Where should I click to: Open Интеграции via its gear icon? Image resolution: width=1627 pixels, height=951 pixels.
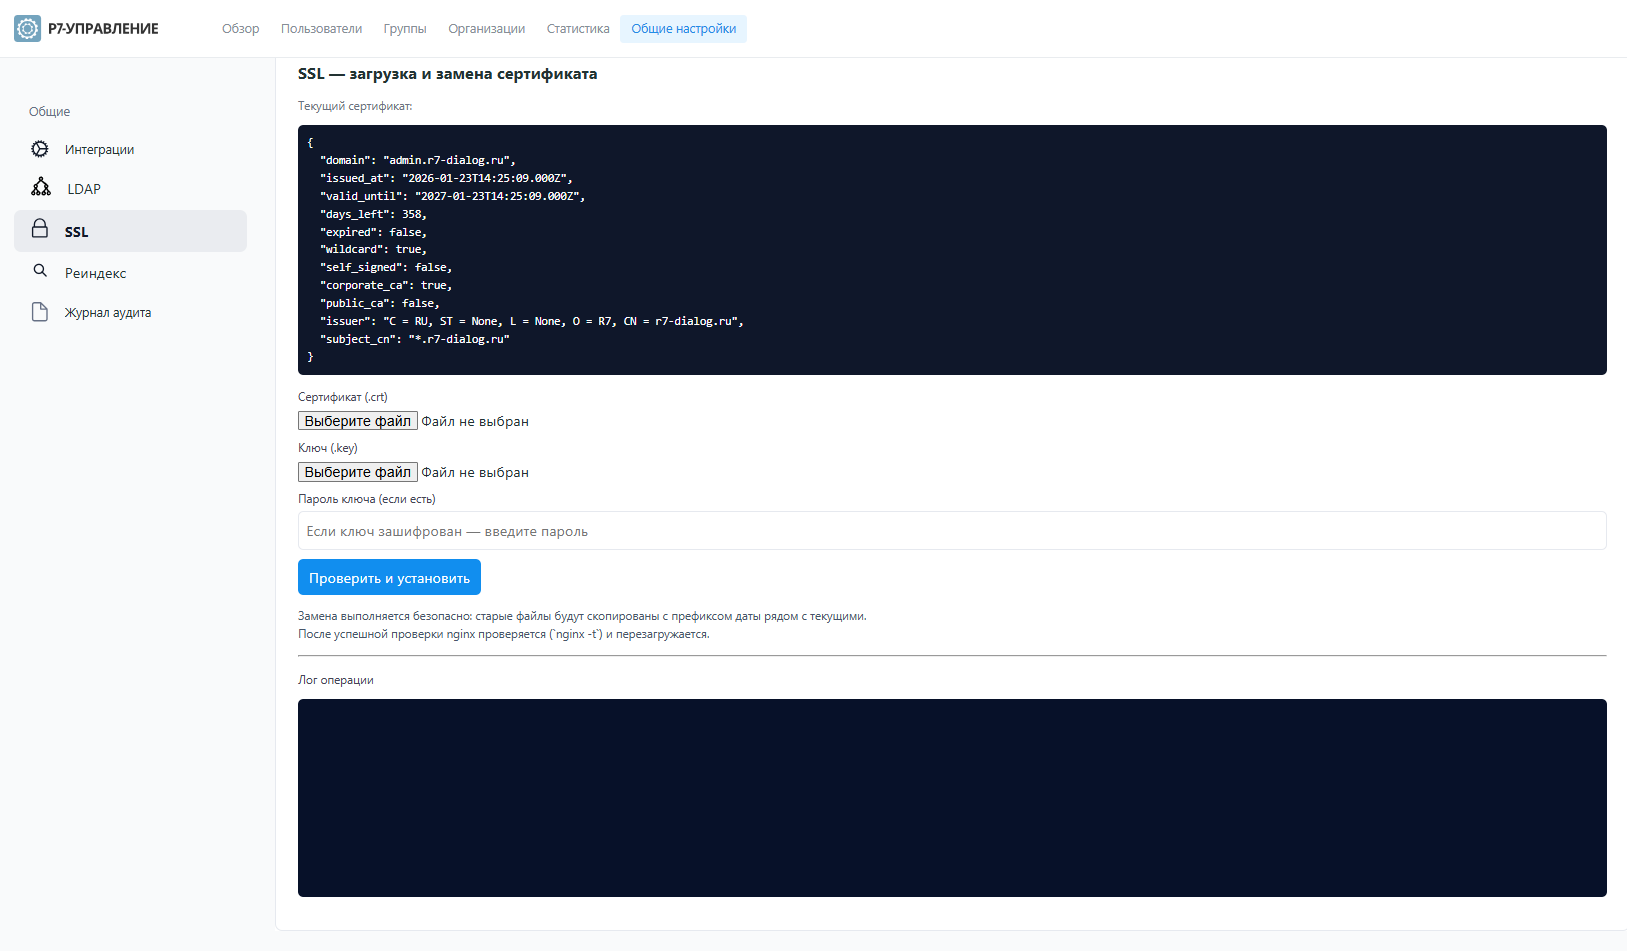coord(40,149)
